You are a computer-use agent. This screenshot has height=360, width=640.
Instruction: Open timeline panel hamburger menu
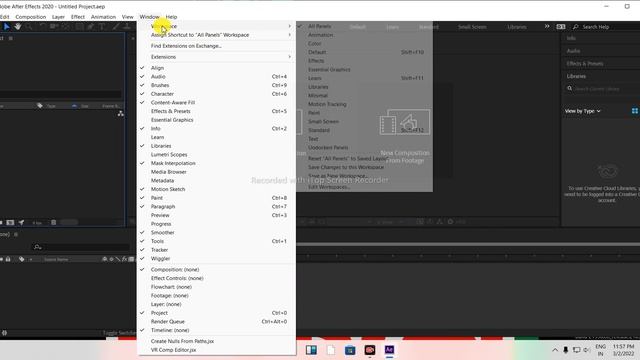click(16, 234)
